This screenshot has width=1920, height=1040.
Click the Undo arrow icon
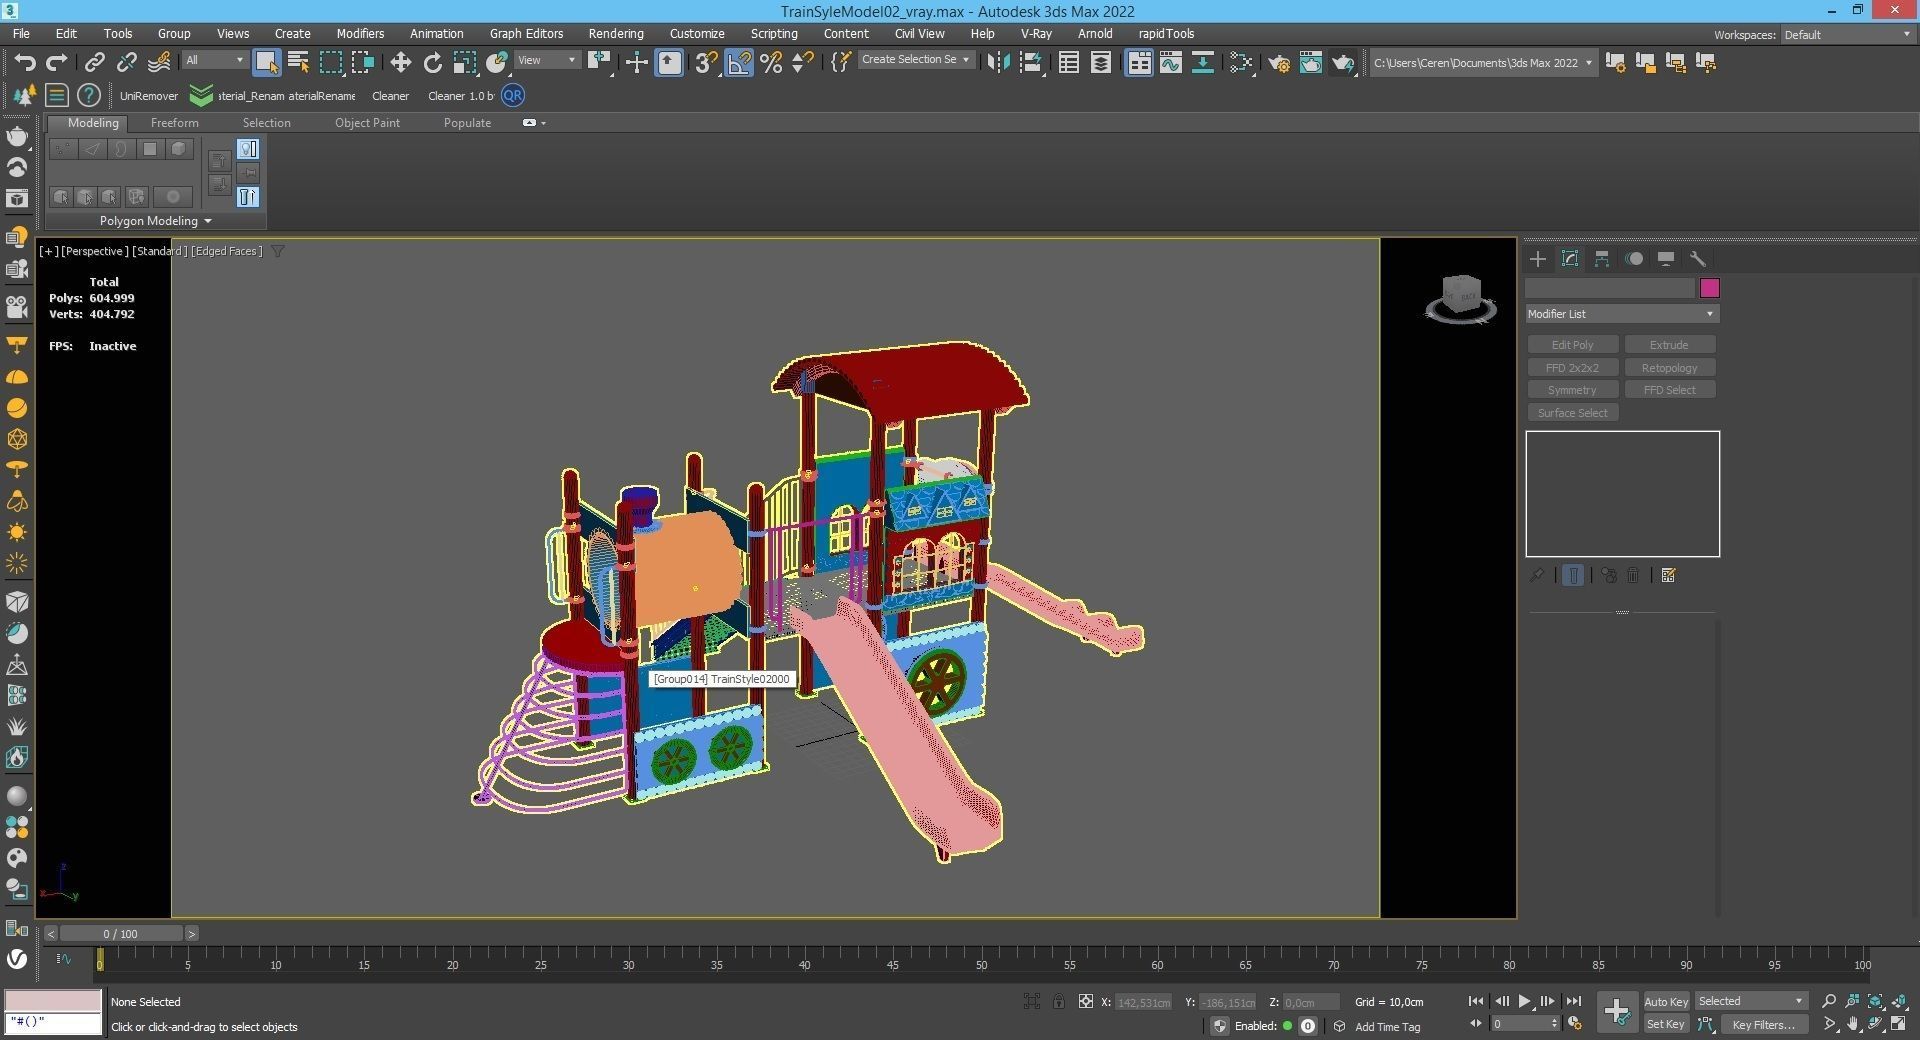(24, 62)
